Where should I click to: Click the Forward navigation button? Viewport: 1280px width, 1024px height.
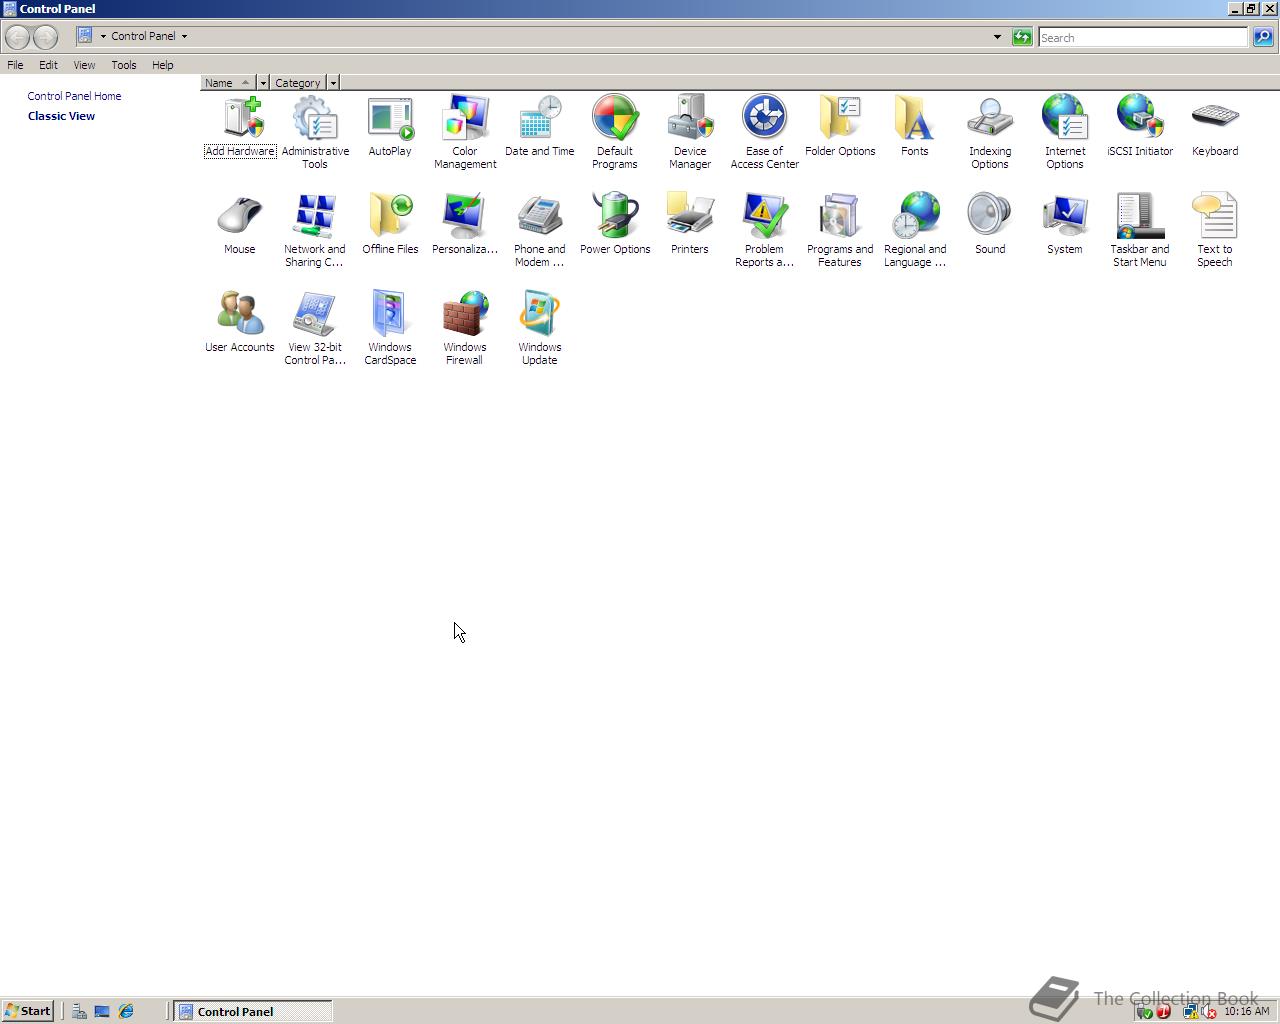pyautogui.click(x=45, y=37)
